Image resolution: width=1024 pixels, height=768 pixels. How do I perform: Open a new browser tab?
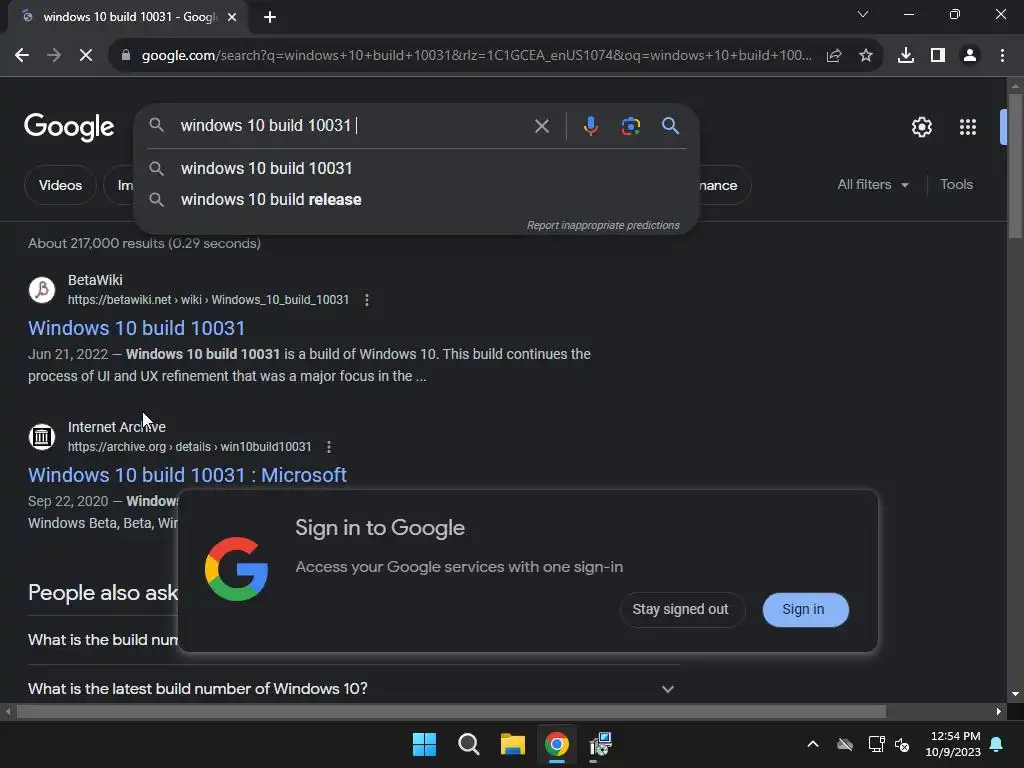click(270, 17)
